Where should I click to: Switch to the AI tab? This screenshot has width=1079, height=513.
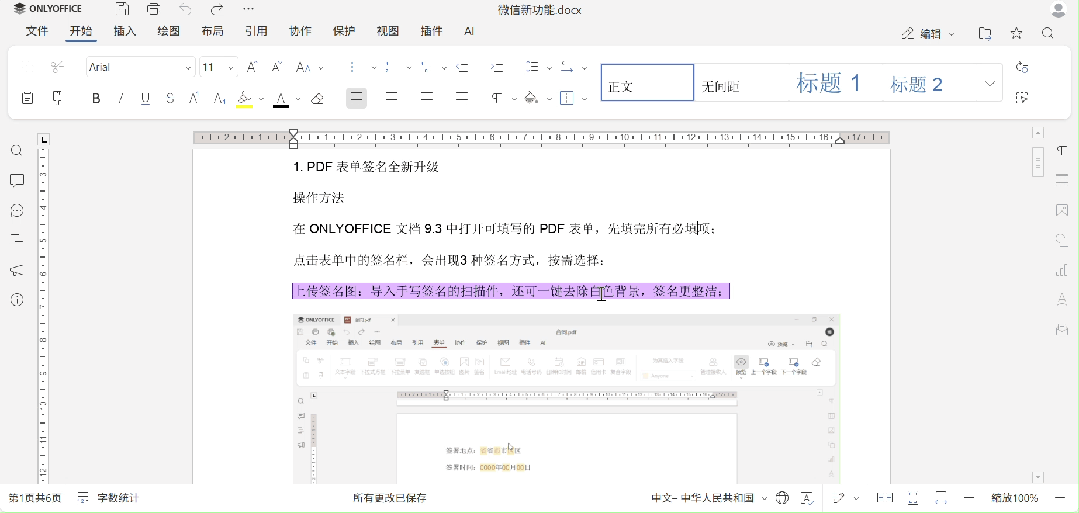point(469,32)
